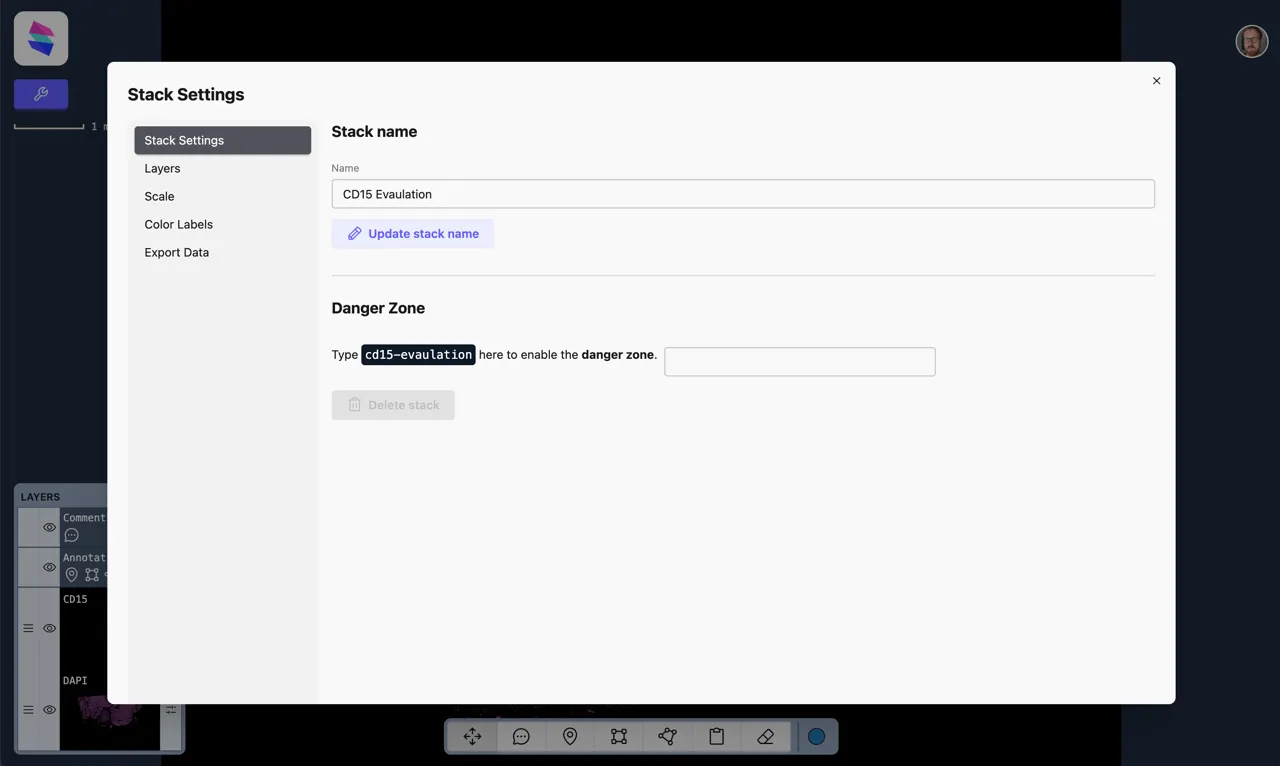Hide the DAPI layer with eye icon
The image size is (1280, 766).
(49, 710)
